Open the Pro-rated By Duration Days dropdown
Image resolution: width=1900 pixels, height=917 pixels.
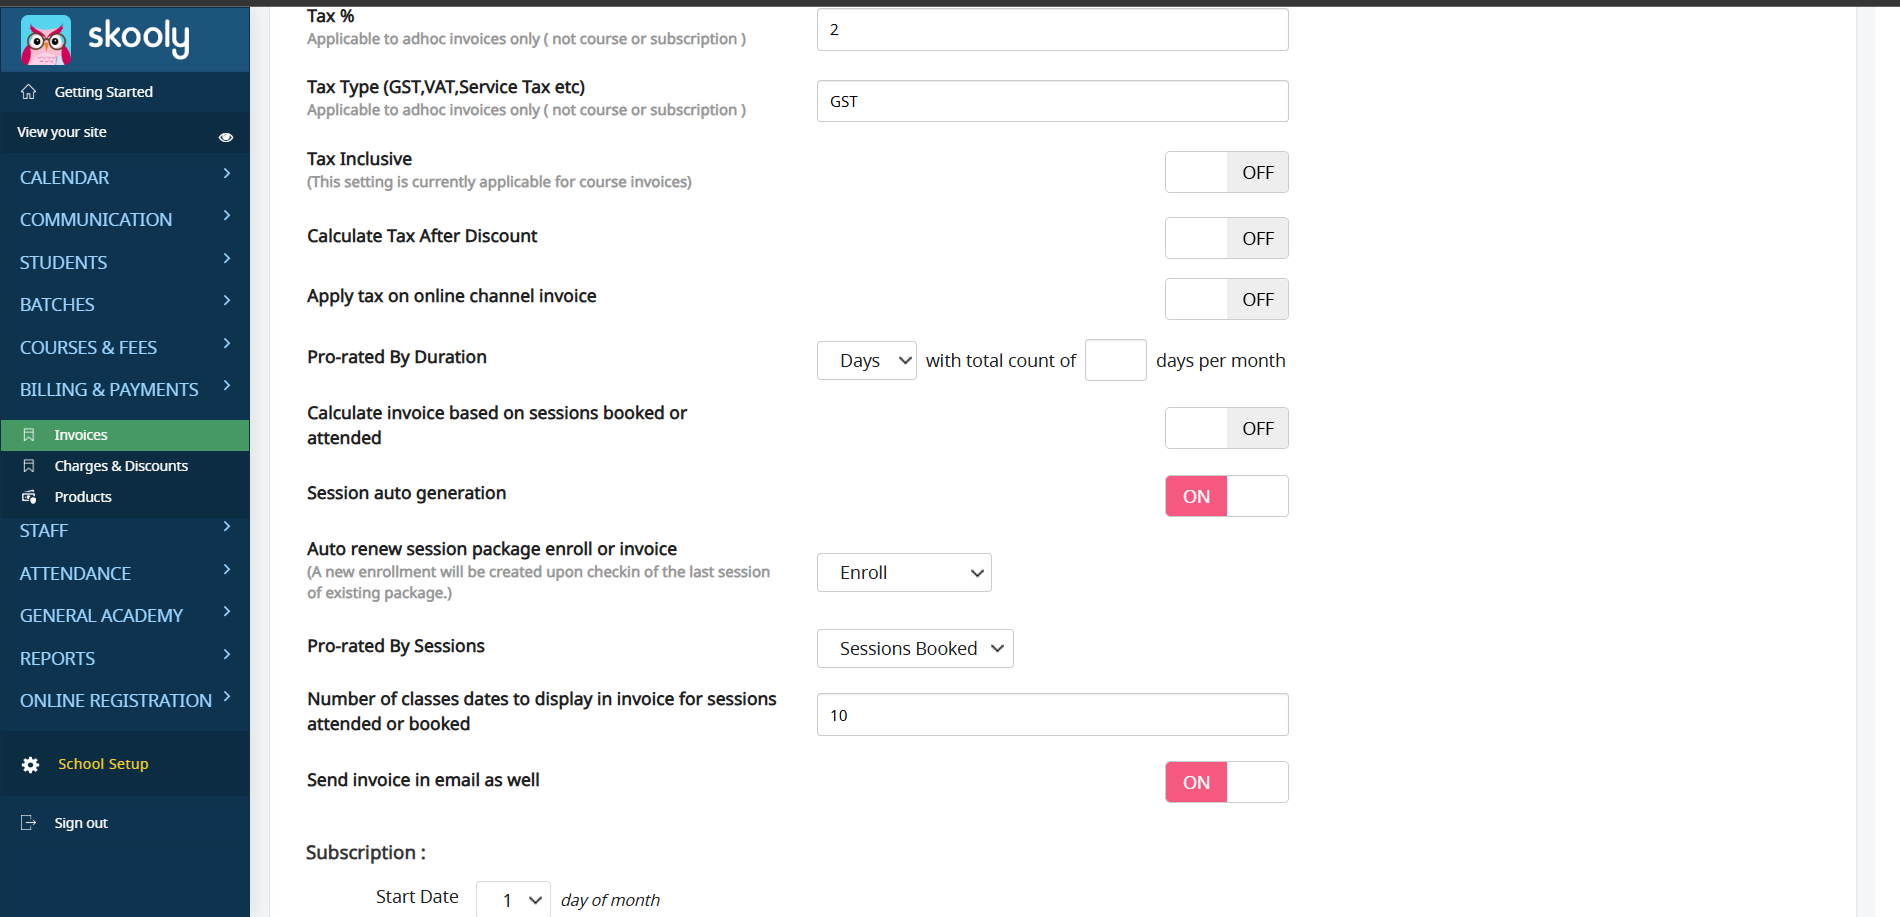coord(866,361)
